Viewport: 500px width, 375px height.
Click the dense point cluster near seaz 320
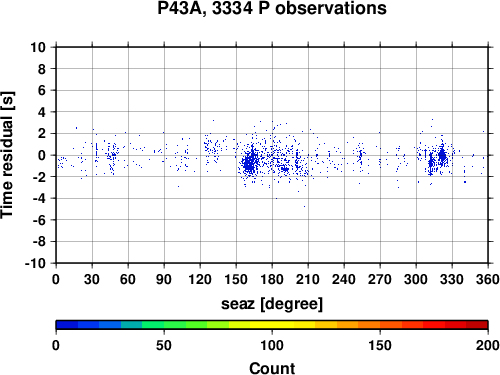(442, 155)
